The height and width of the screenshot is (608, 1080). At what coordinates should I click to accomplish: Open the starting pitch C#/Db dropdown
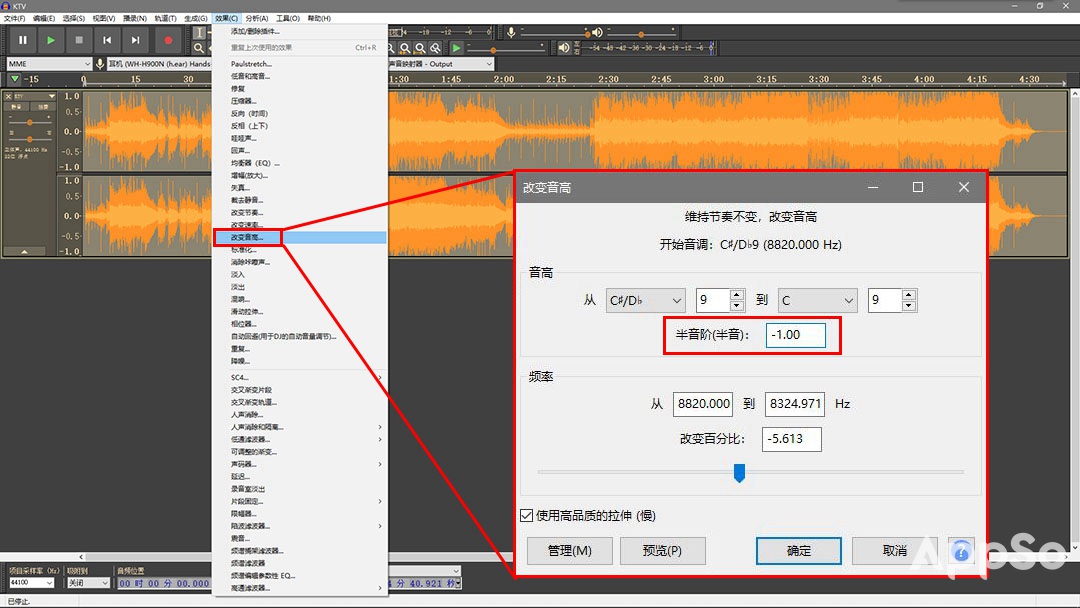pos(645,300)
